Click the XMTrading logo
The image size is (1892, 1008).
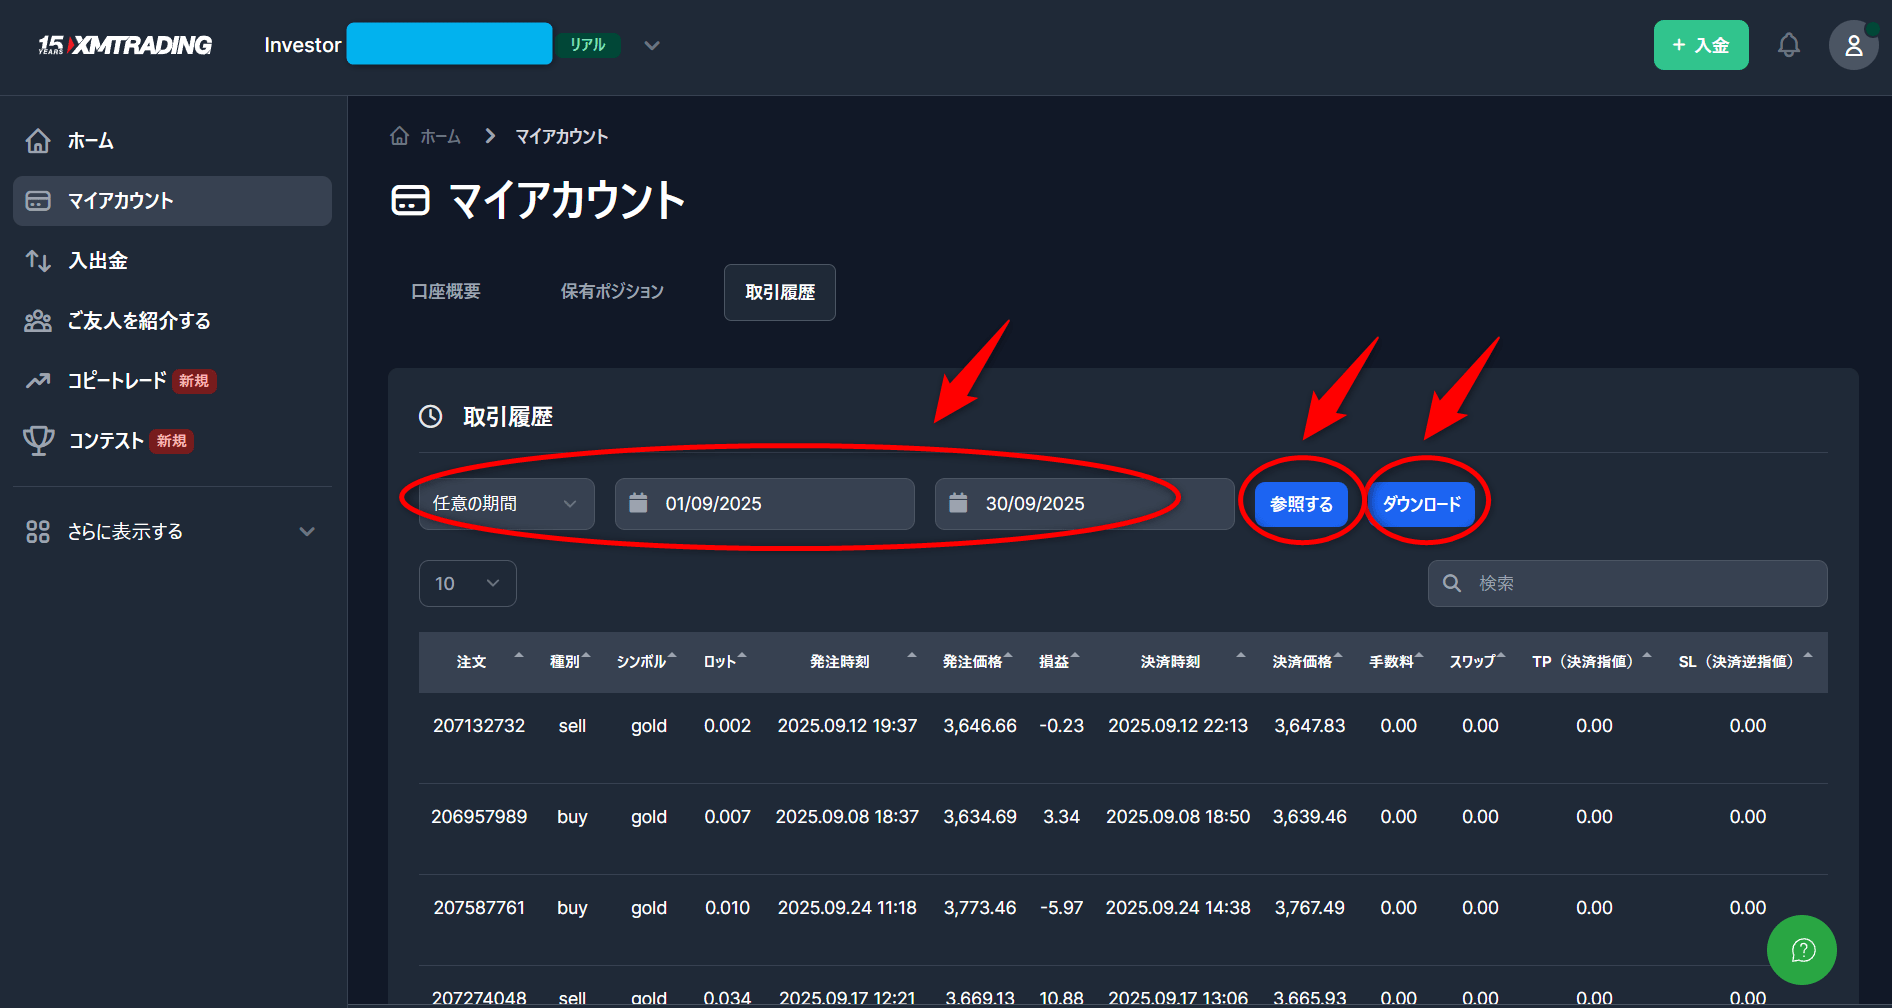(x=126, y=45)
